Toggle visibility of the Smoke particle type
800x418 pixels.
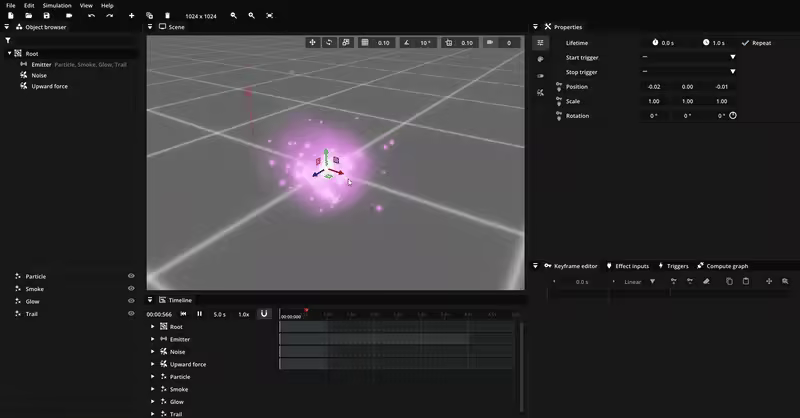(131, 289)
